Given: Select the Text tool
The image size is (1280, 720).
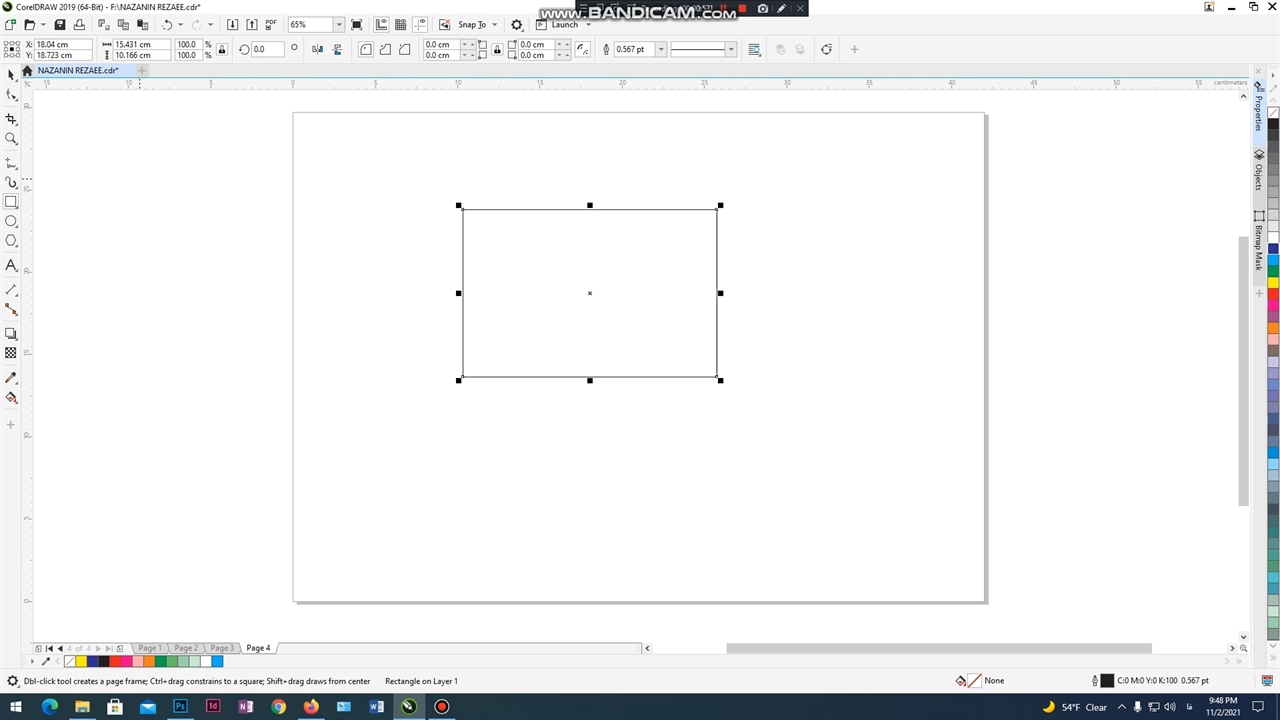Looking at the screenshot, I should tap(11, 265).
